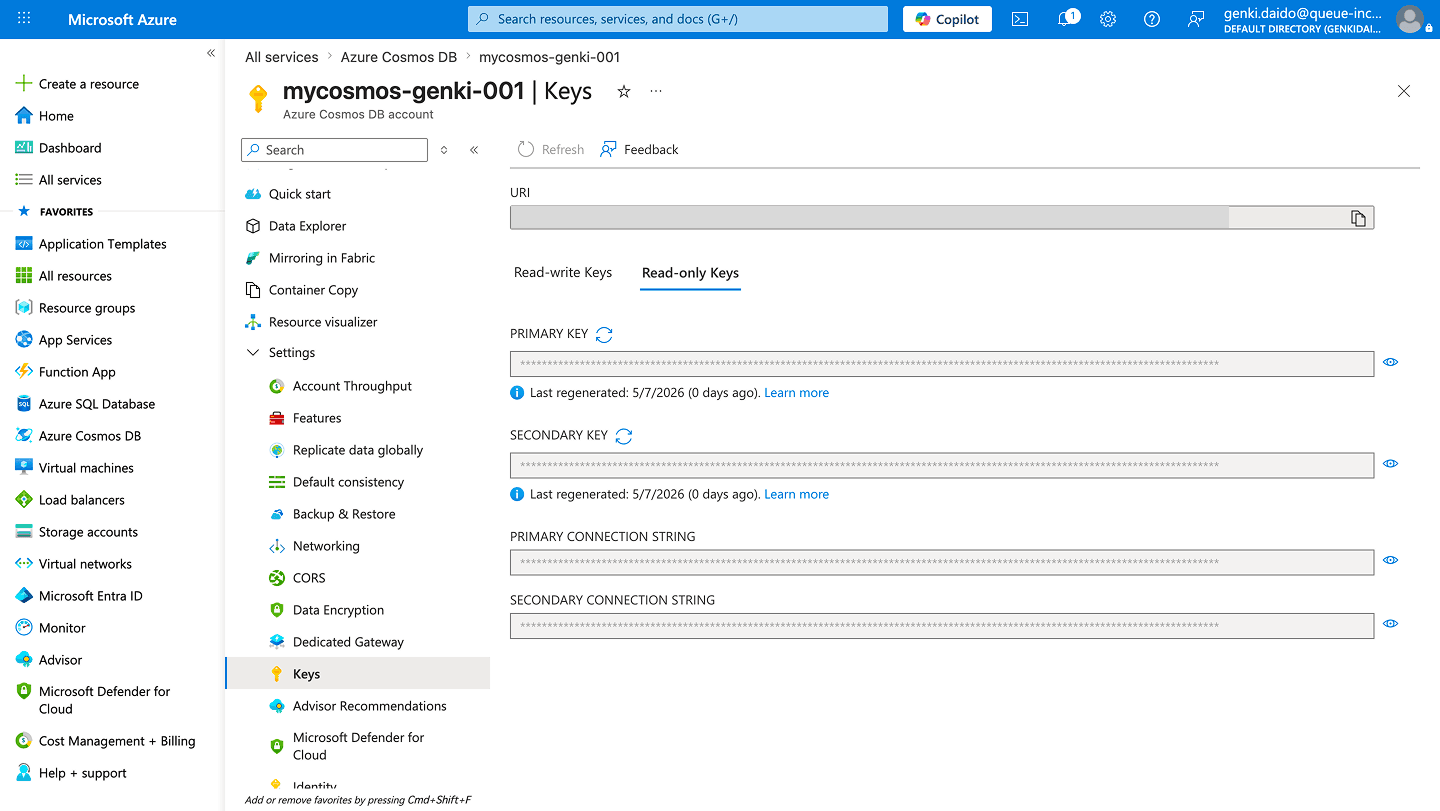Open Microsoft Entra ID favorite
Image resolution: width=1440 pixels, height=811 pixels.
point(79,596)
